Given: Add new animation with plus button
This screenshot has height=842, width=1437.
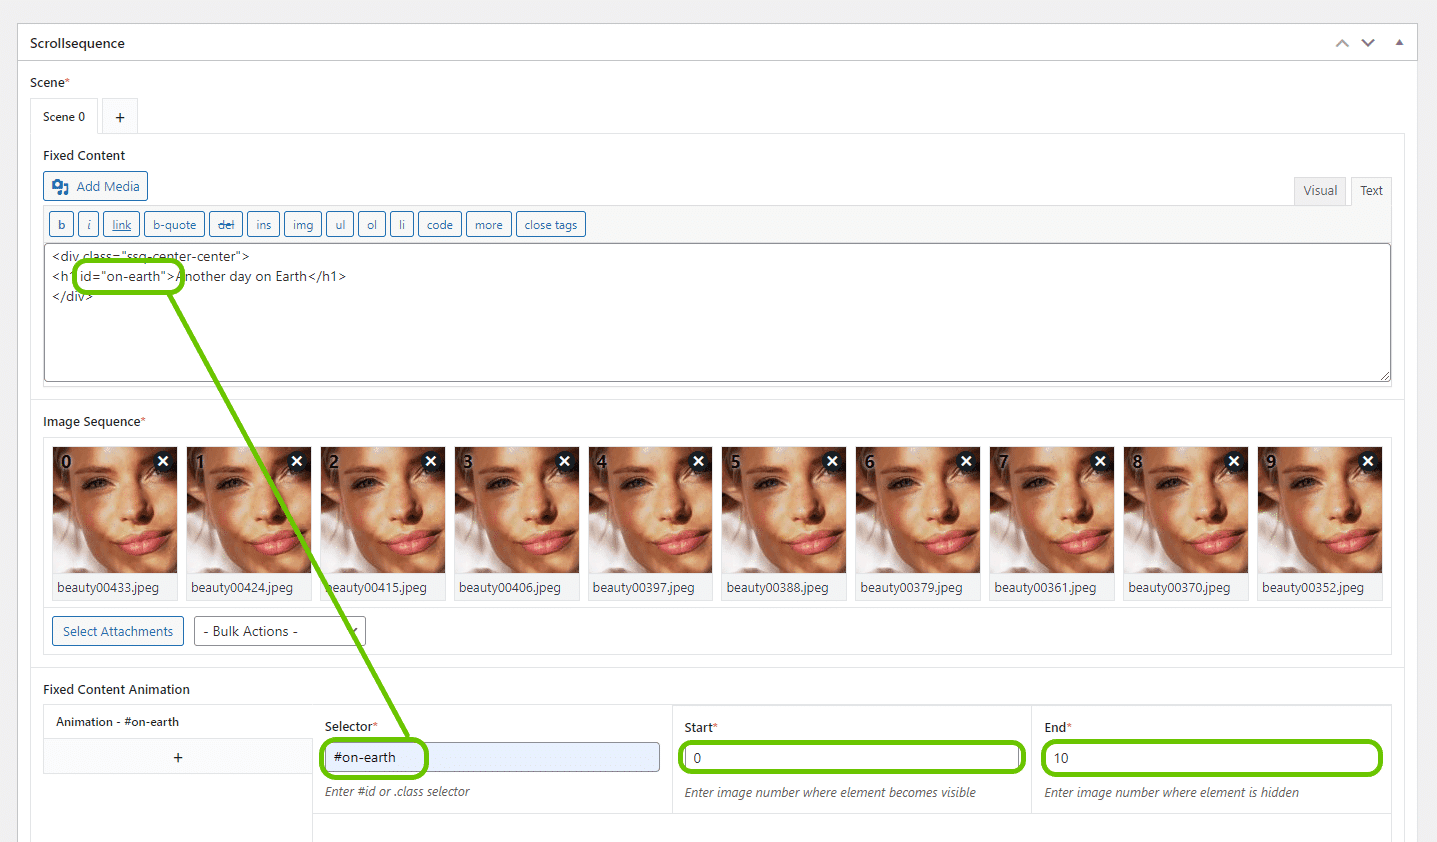Looking at the screenshot, I should point(178,757).
